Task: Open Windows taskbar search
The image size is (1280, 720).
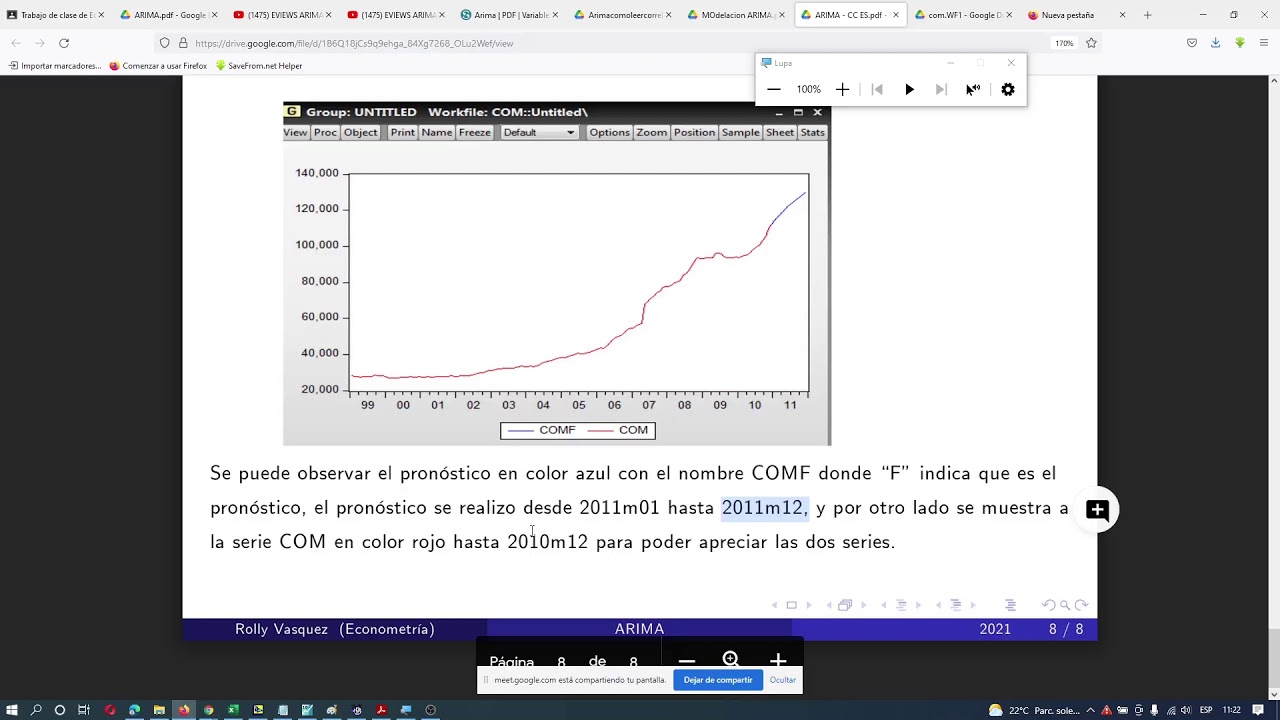Action: tap(36, 710)
